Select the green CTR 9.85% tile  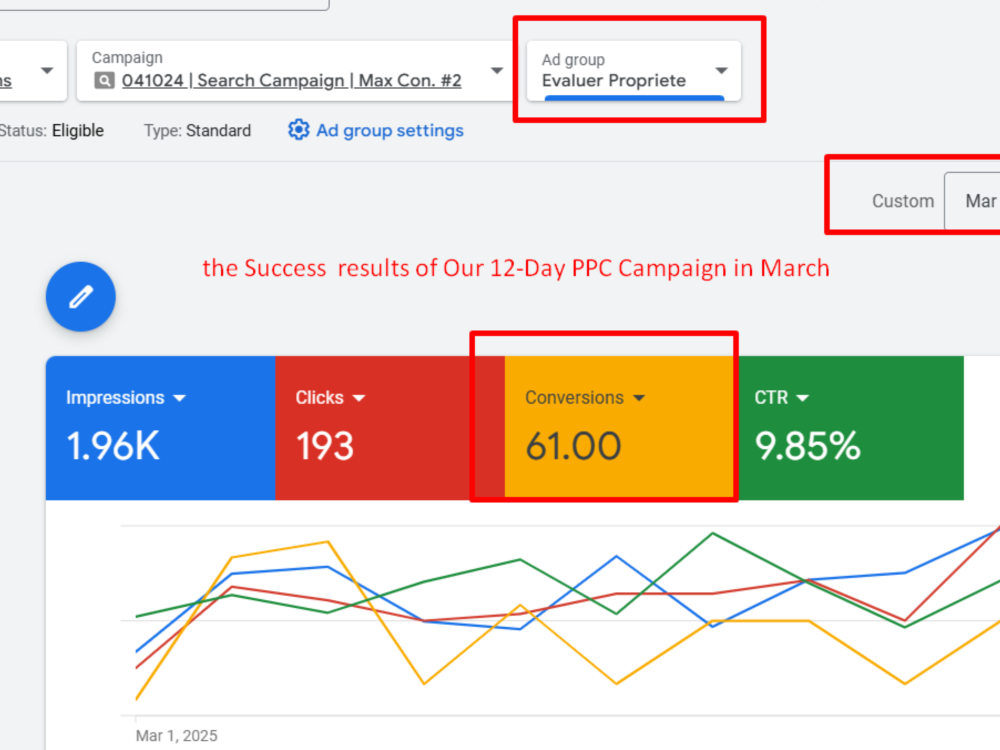coord(848,428)
